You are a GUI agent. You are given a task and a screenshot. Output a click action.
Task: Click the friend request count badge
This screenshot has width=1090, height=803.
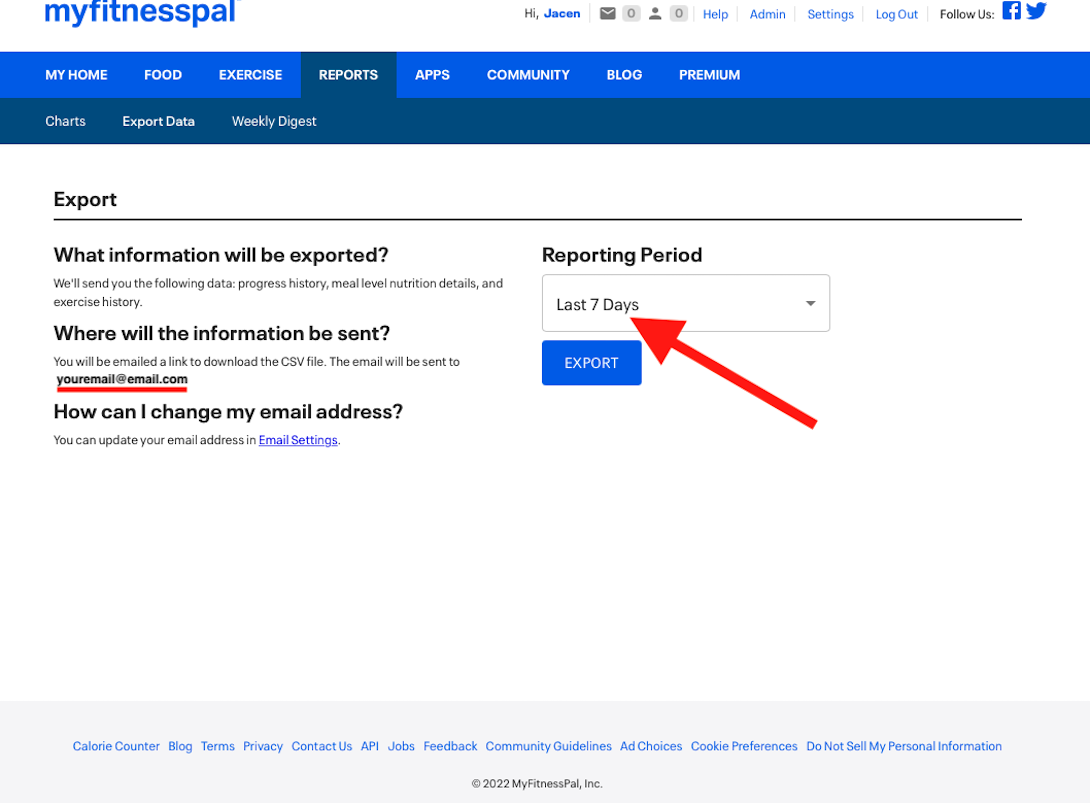coord(678,13)
